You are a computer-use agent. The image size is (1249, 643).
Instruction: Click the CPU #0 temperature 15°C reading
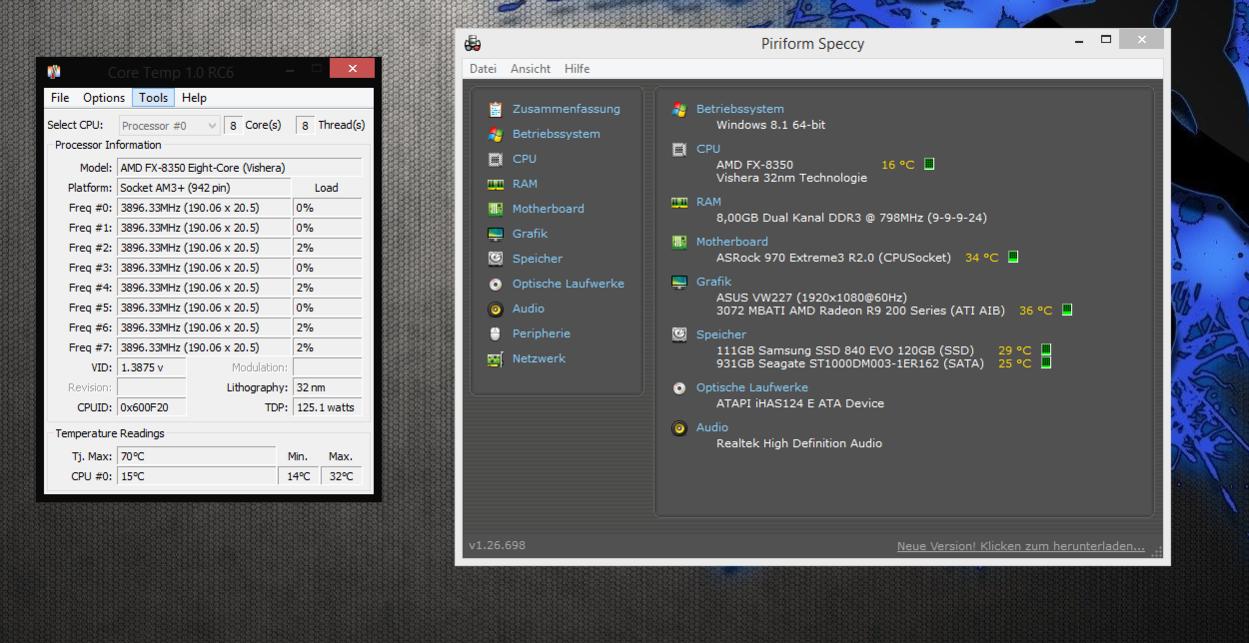point(196,476)
